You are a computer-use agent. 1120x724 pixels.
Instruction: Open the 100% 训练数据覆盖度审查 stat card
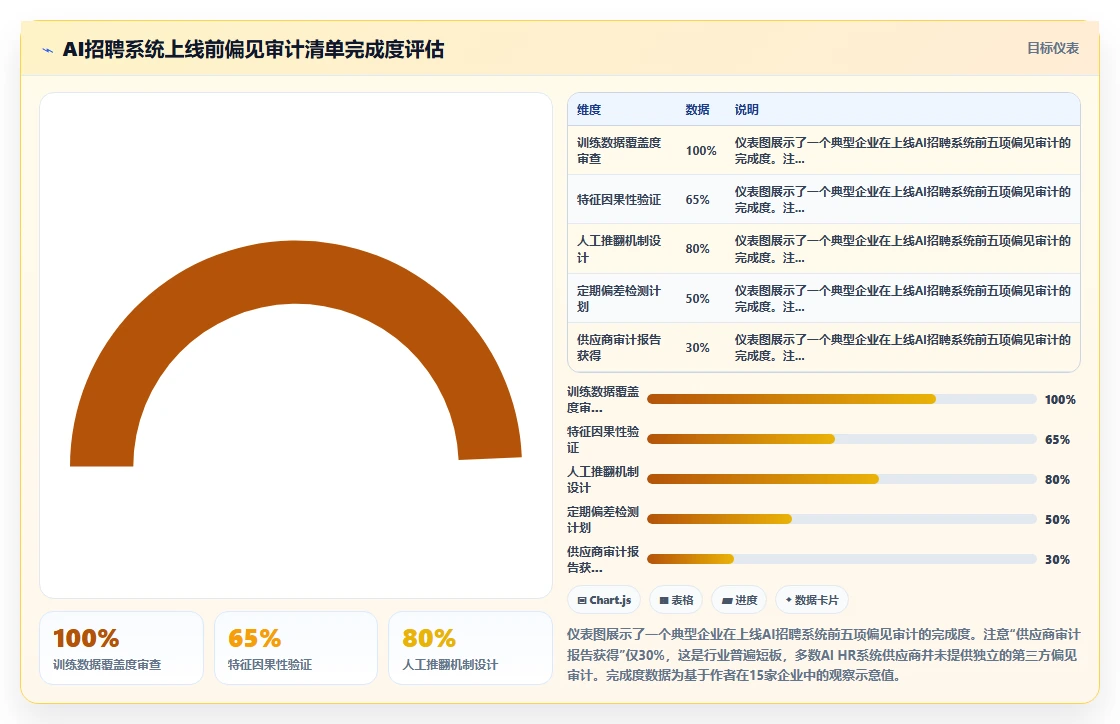click(x=121, y=648)
